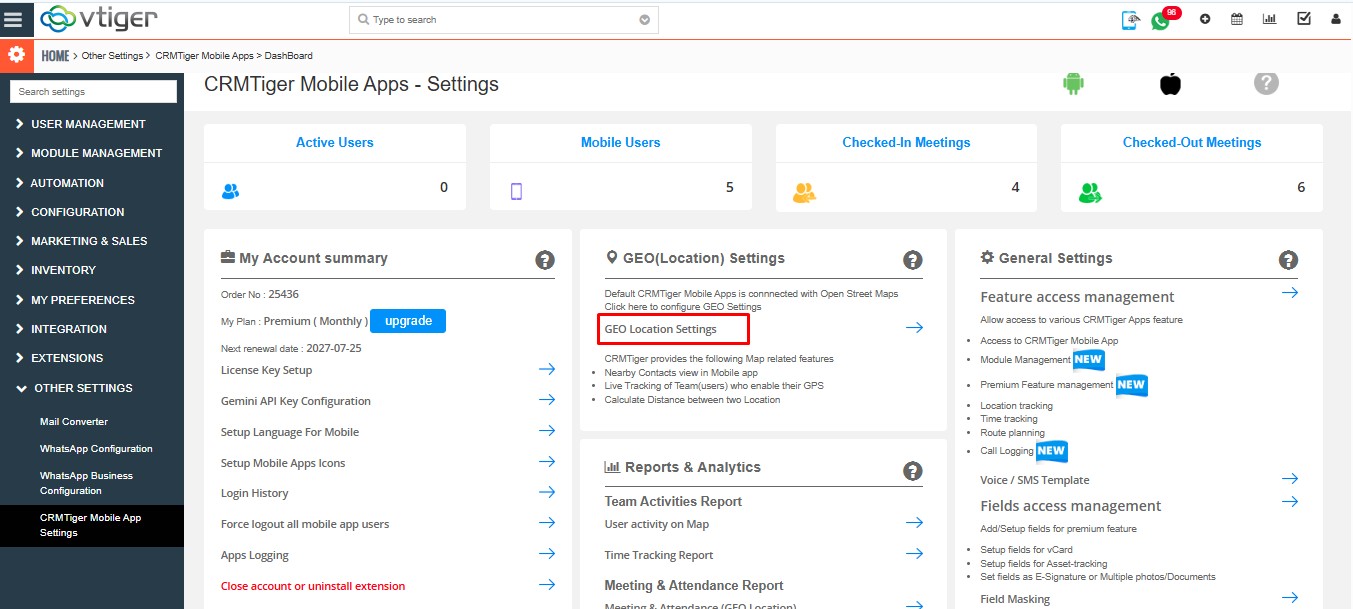Click the Android app icon
The height and width of the screenshot is (609, 1353).
(x=1073, y=84)
